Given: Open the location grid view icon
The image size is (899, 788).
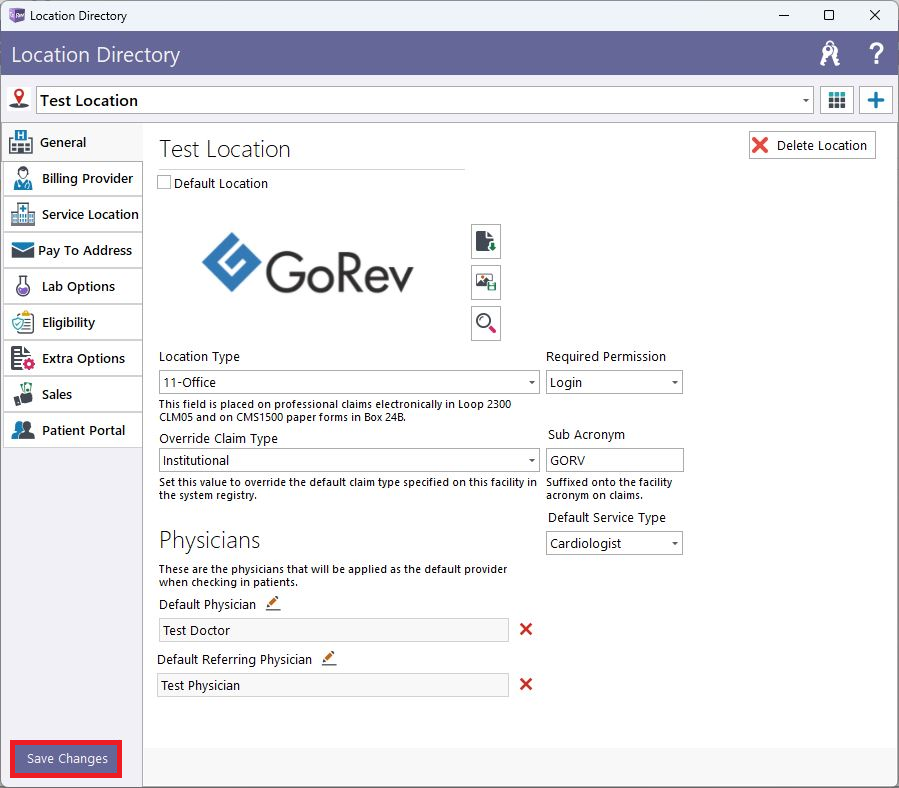Looking at the screenshot, I should click(x=837, y=100).
